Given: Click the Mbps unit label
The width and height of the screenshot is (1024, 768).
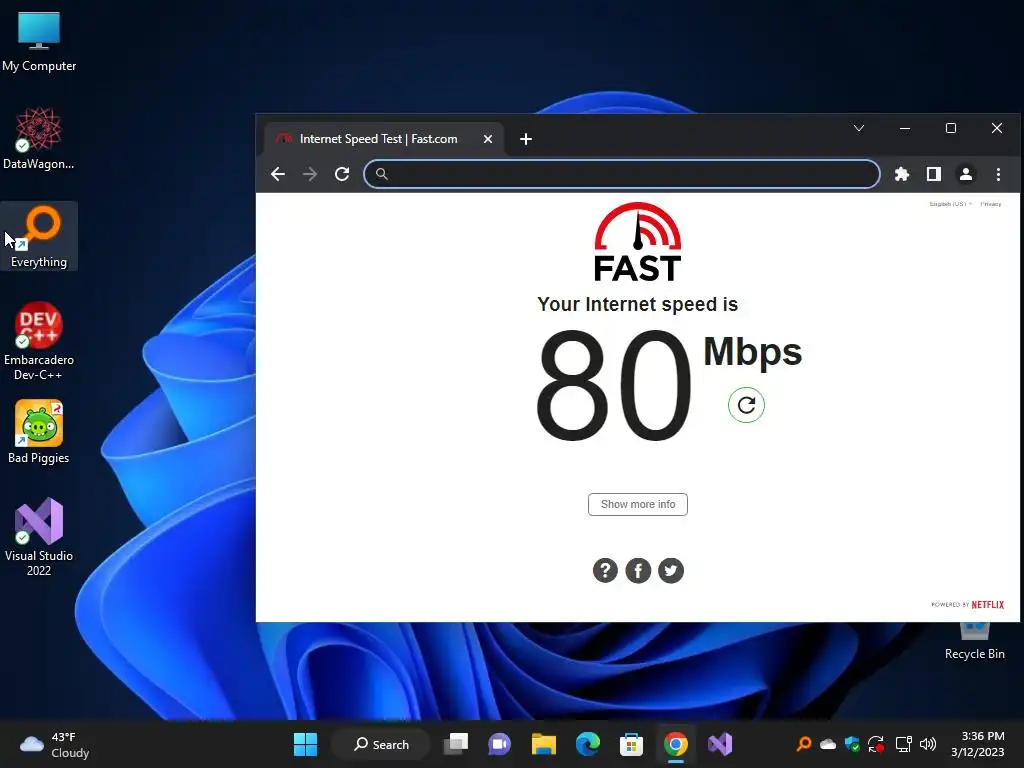Looking at the screenshot, I should point(752,353).
